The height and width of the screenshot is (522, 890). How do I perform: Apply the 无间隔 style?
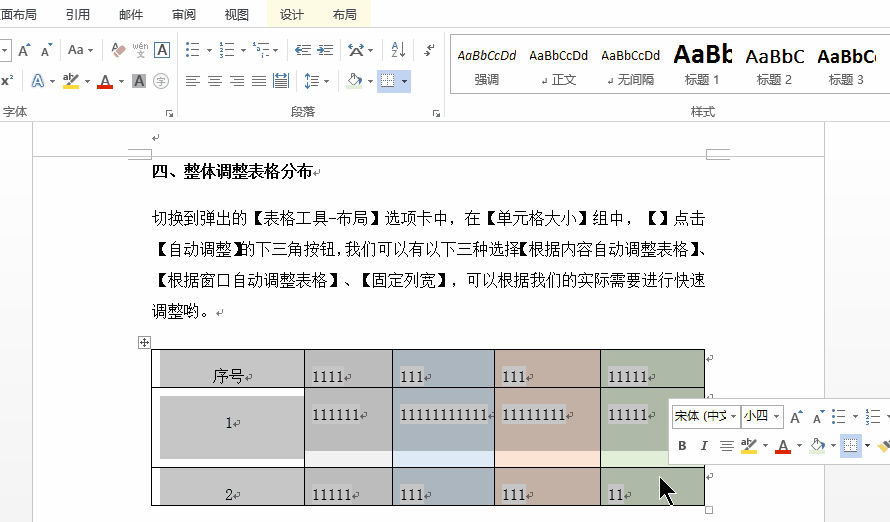tap(630, 64)
